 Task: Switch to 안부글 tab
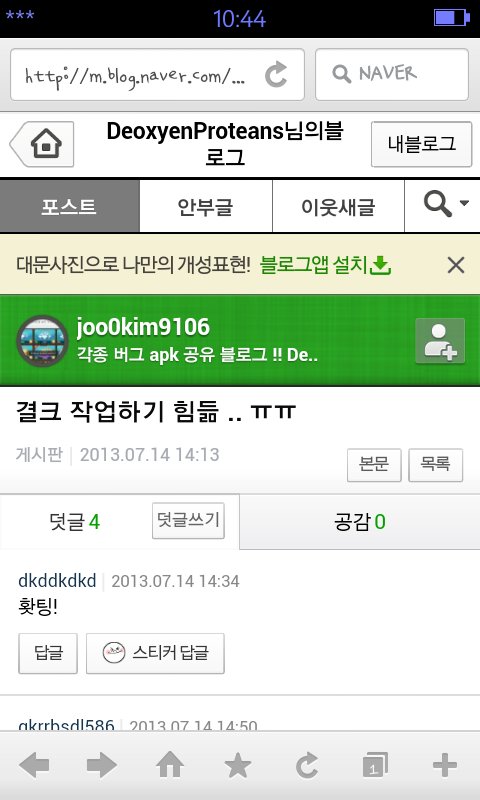[206, 207]
